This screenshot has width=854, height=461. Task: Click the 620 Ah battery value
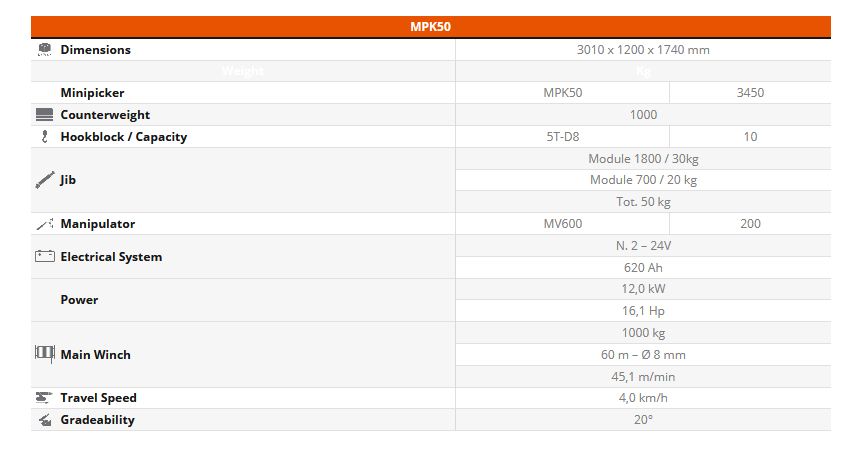(643, 268)
